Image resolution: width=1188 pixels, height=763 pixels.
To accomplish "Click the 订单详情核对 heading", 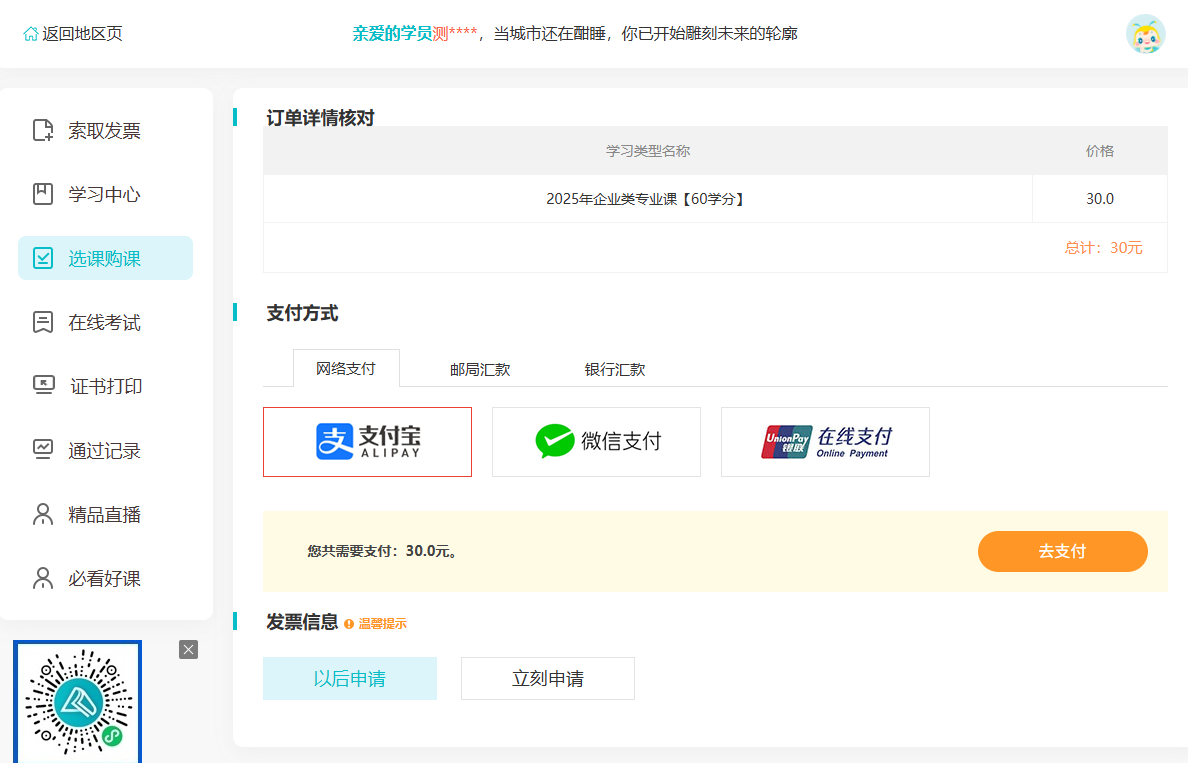I will point(320,117).
